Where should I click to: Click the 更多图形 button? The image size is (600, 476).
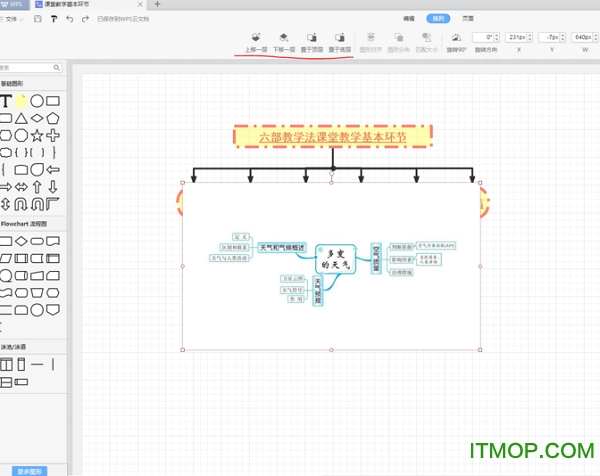point(32,469)
